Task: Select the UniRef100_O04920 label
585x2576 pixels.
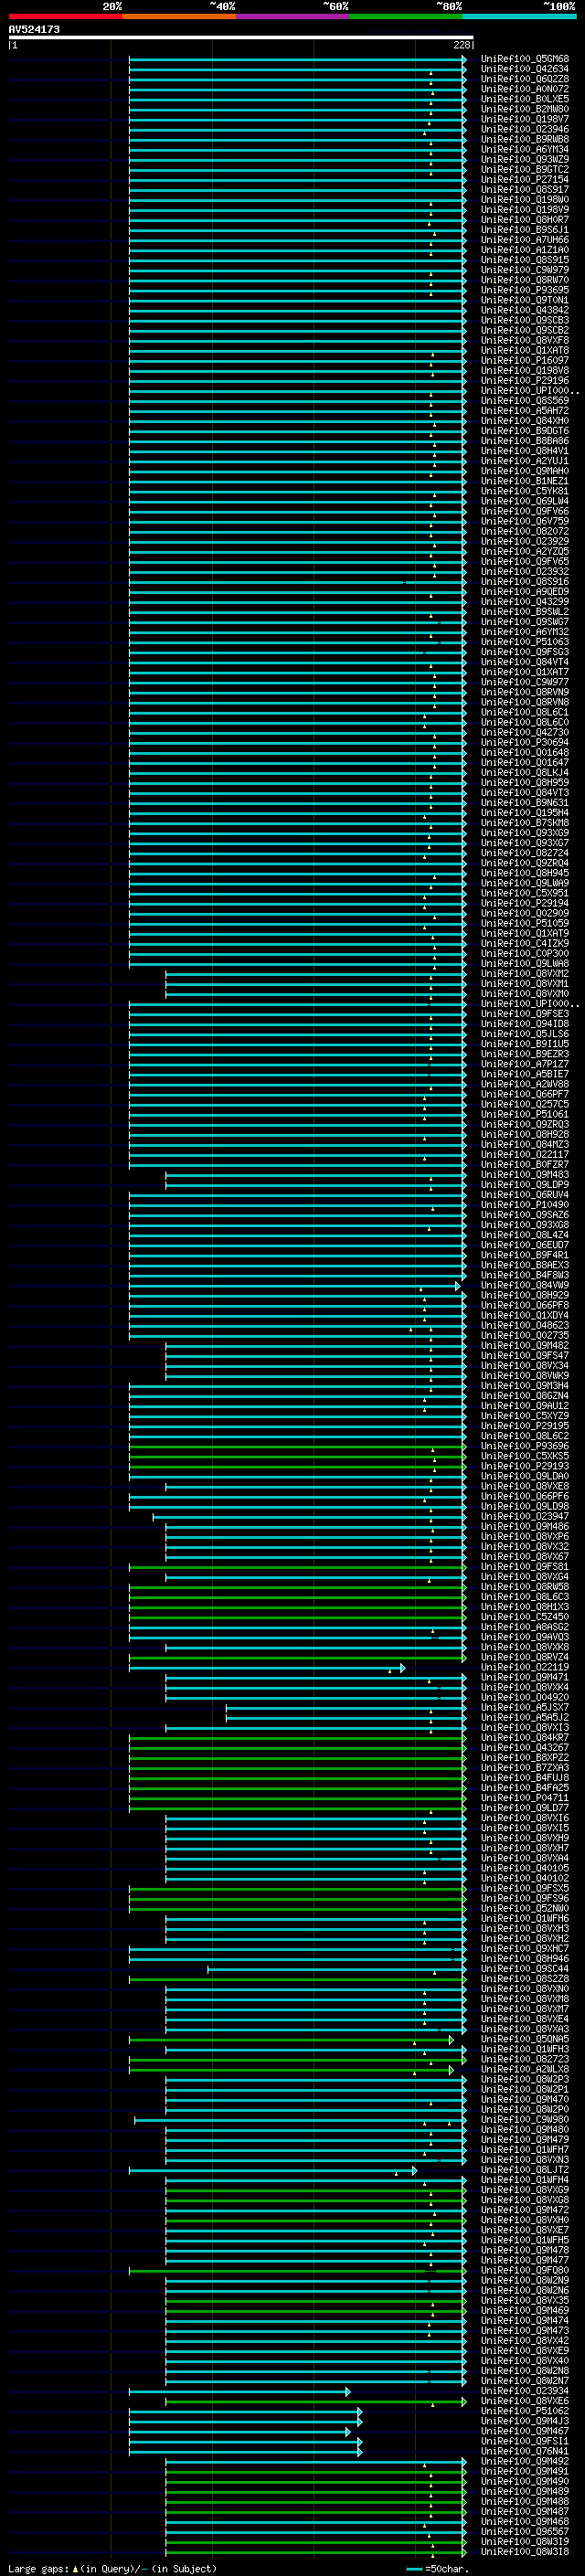Action: tap(525, 1698)
